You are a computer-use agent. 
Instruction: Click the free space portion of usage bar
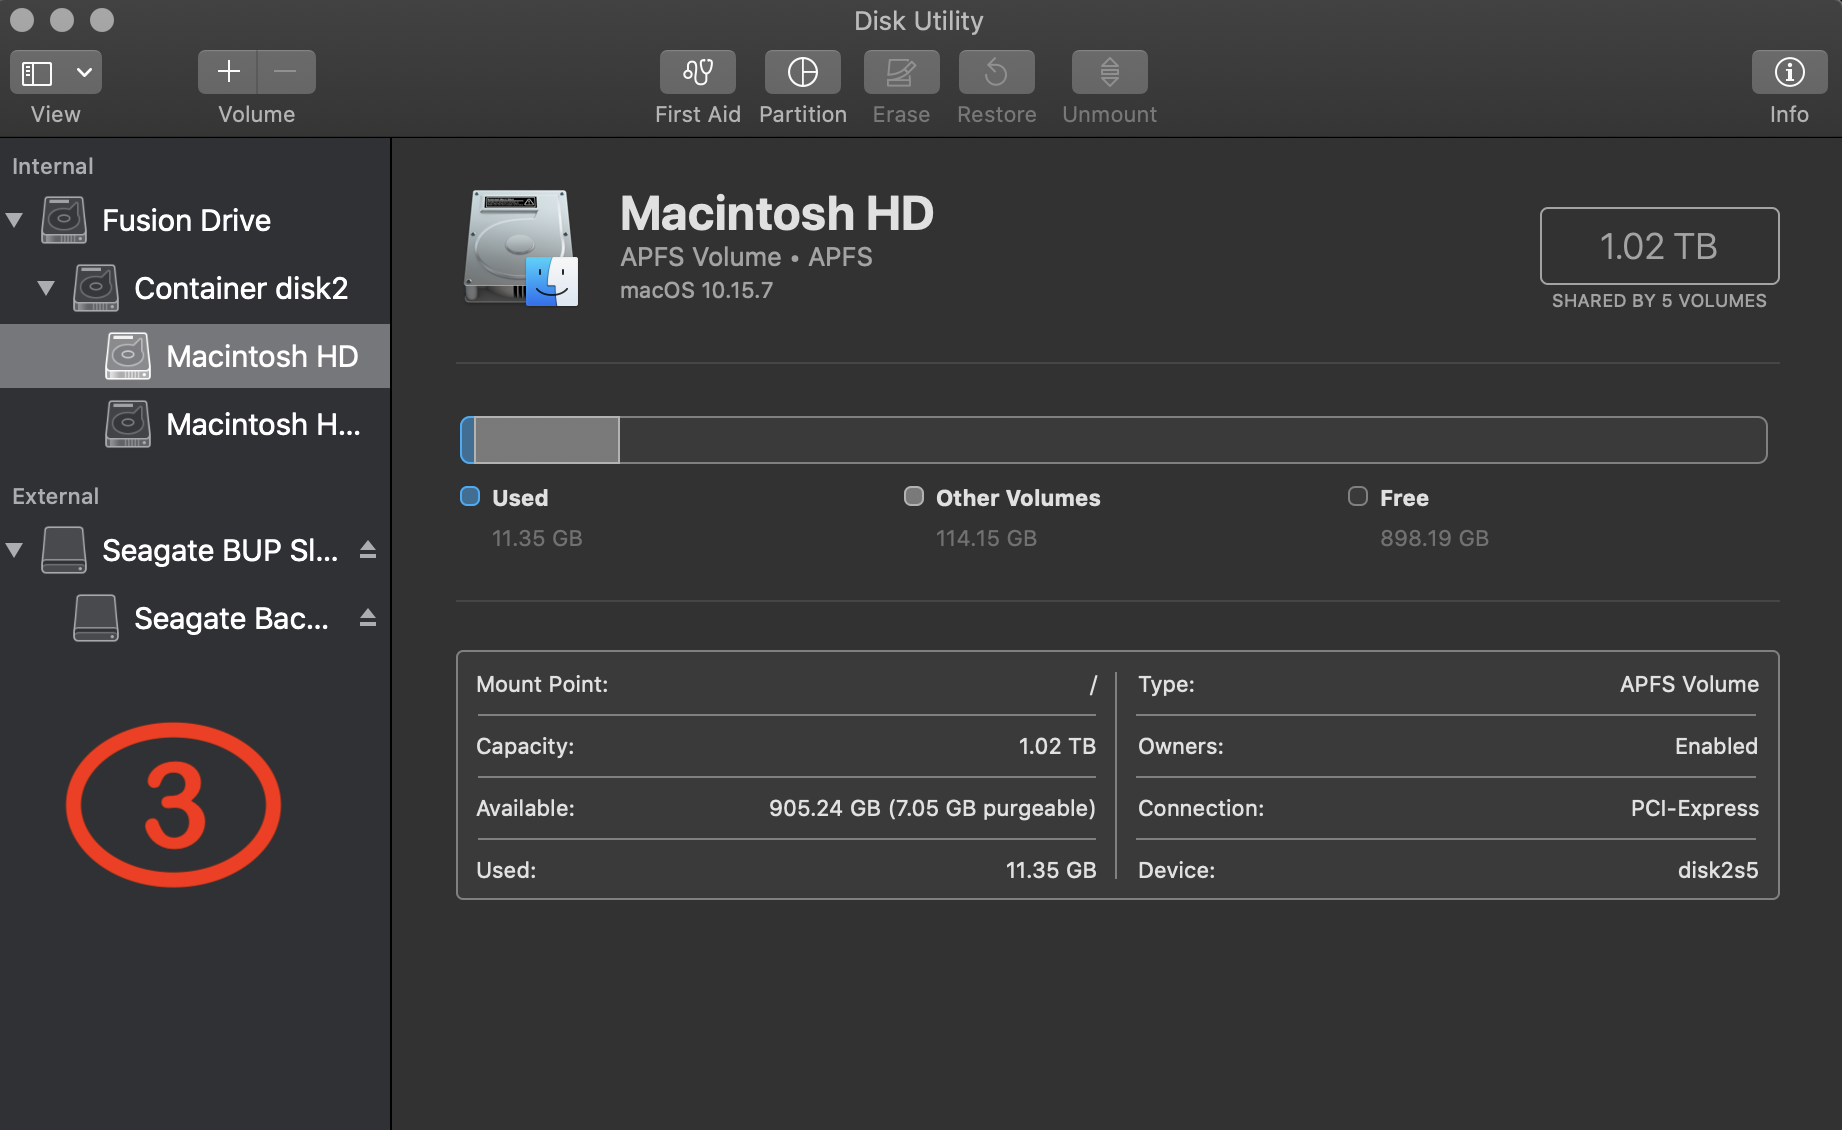pos(1193,440)
